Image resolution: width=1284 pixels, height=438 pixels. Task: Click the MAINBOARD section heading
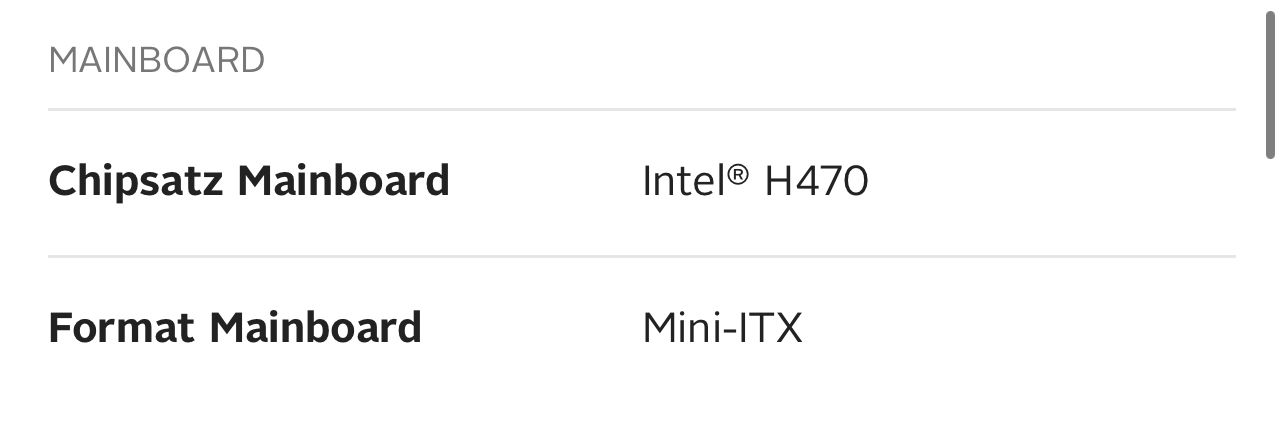pos(156,61)
